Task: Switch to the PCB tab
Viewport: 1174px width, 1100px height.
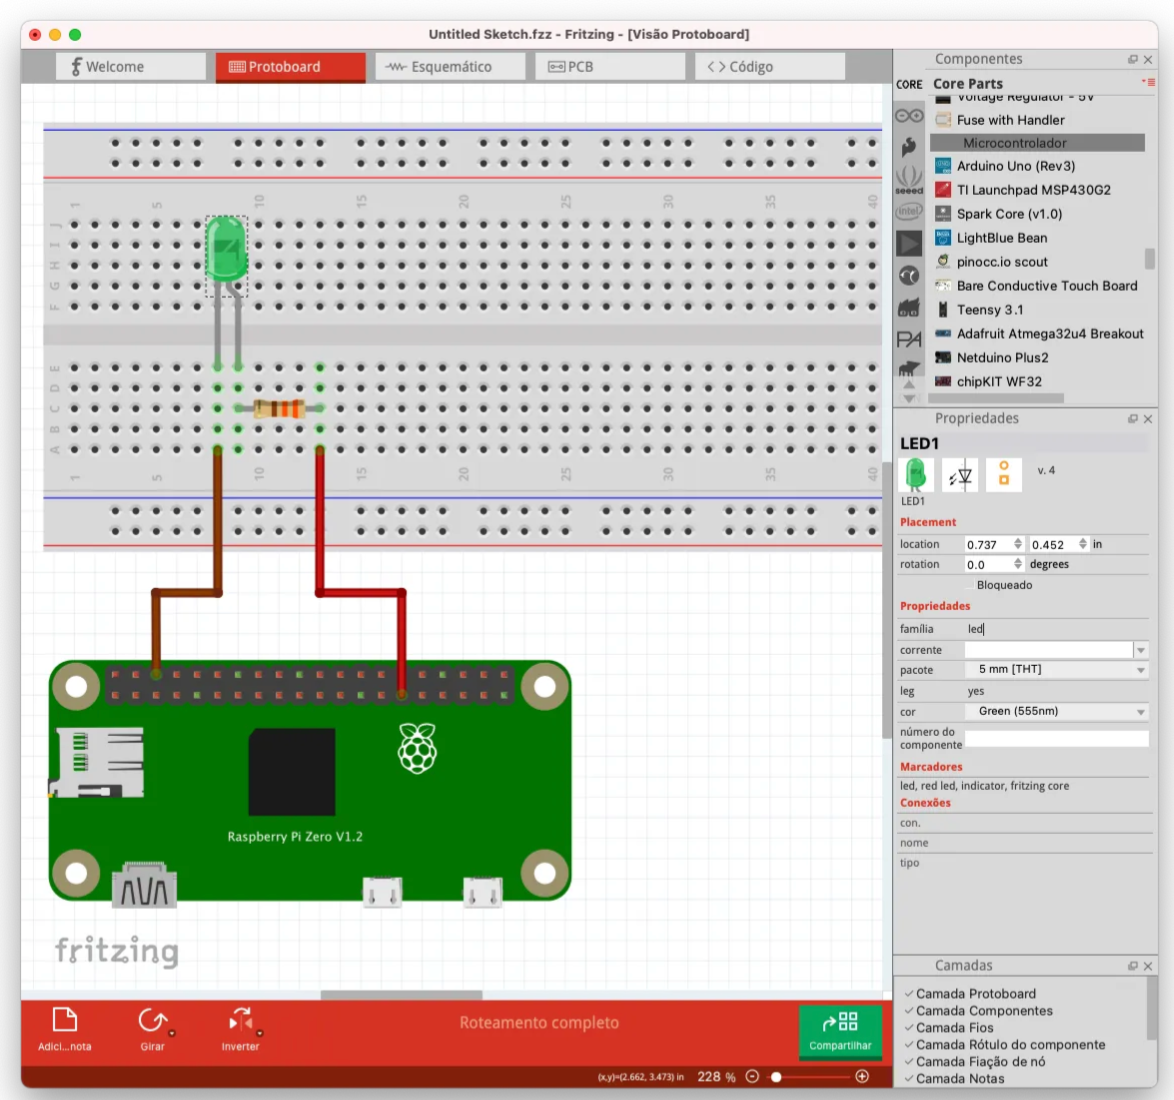Action: click(x=610, y=67)
